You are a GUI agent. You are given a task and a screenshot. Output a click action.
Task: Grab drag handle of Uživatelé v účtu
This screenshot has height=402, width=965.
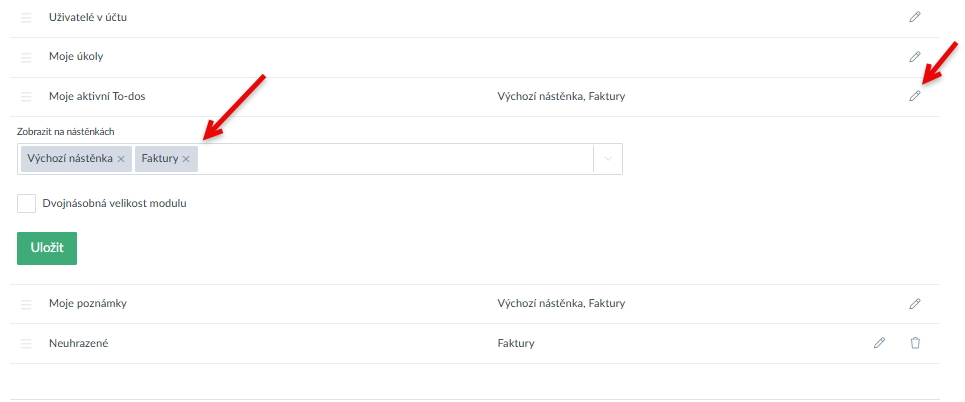(27, 18)
